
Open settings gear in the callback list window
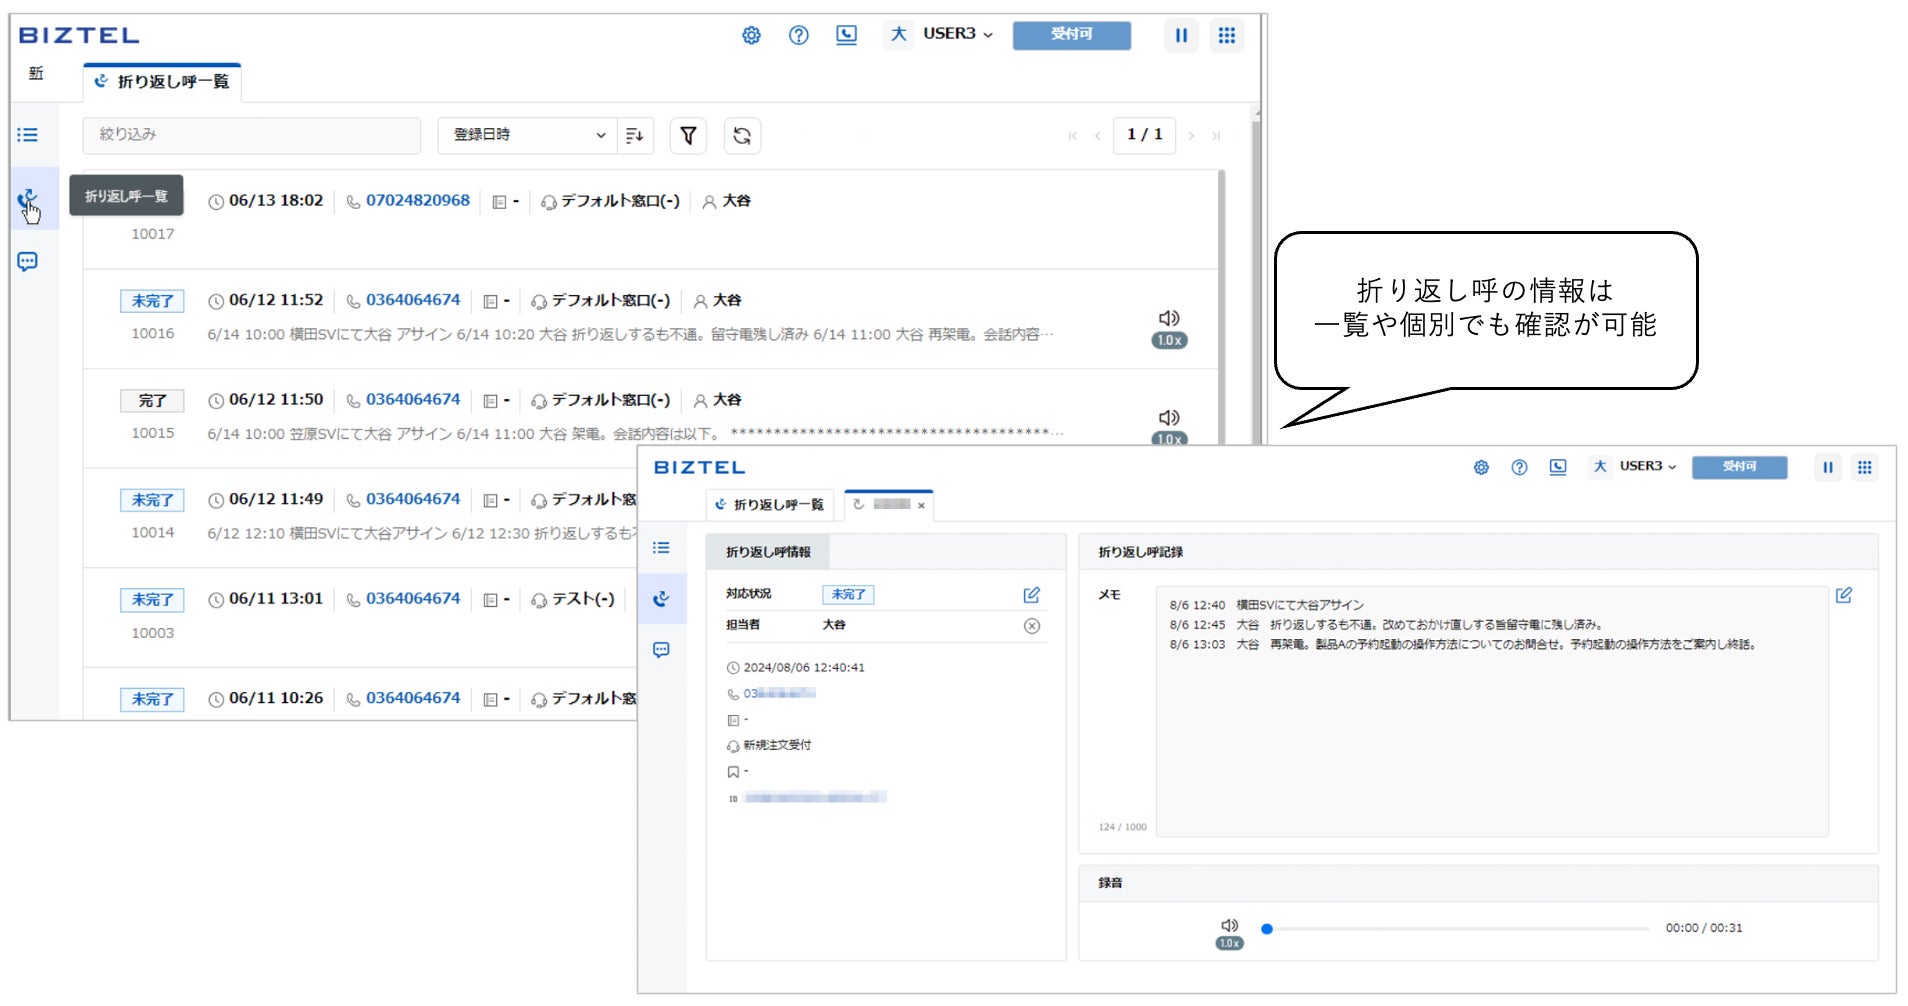(x=751, y=36)
